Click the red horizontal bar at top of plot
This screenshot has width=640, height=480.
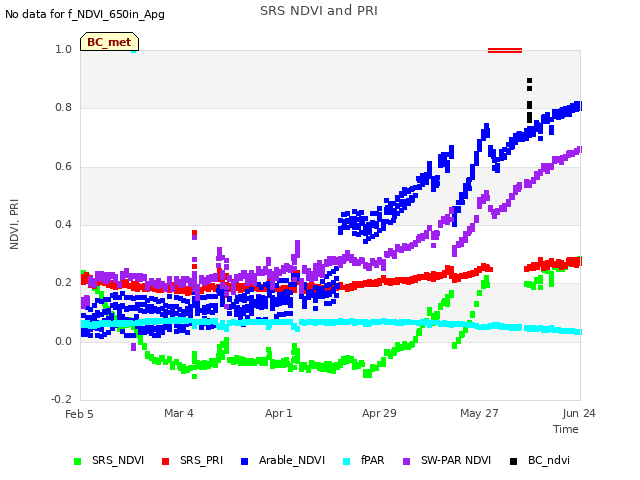505,51
